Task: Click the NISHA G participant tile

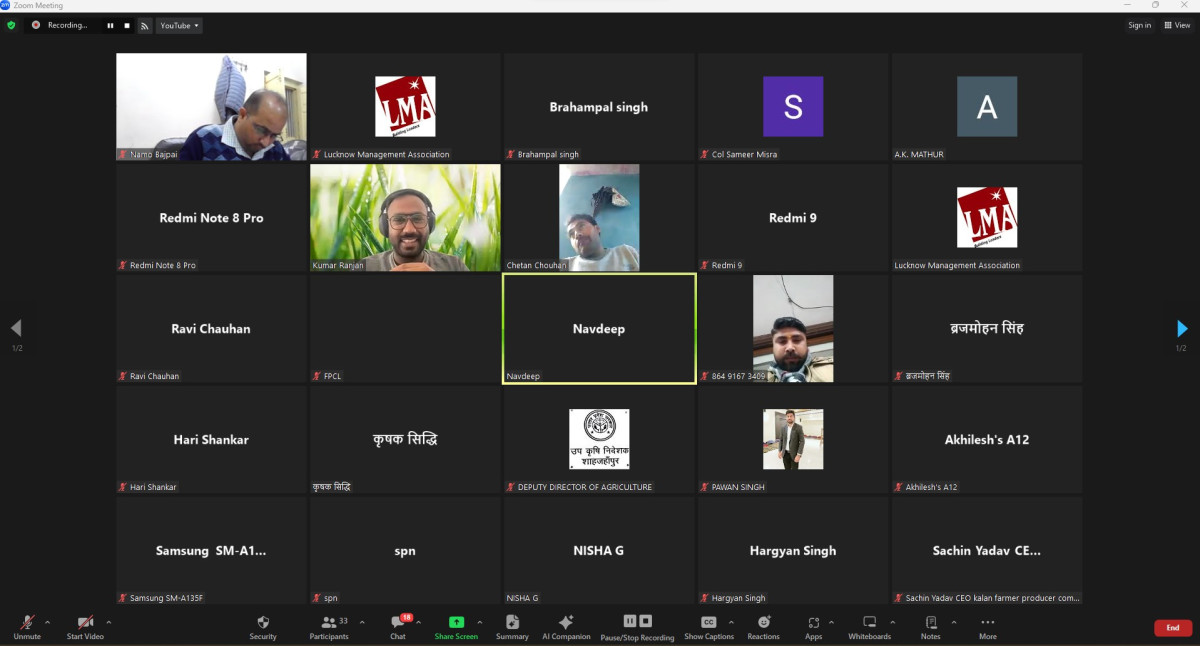Action: tap(599, 551)
